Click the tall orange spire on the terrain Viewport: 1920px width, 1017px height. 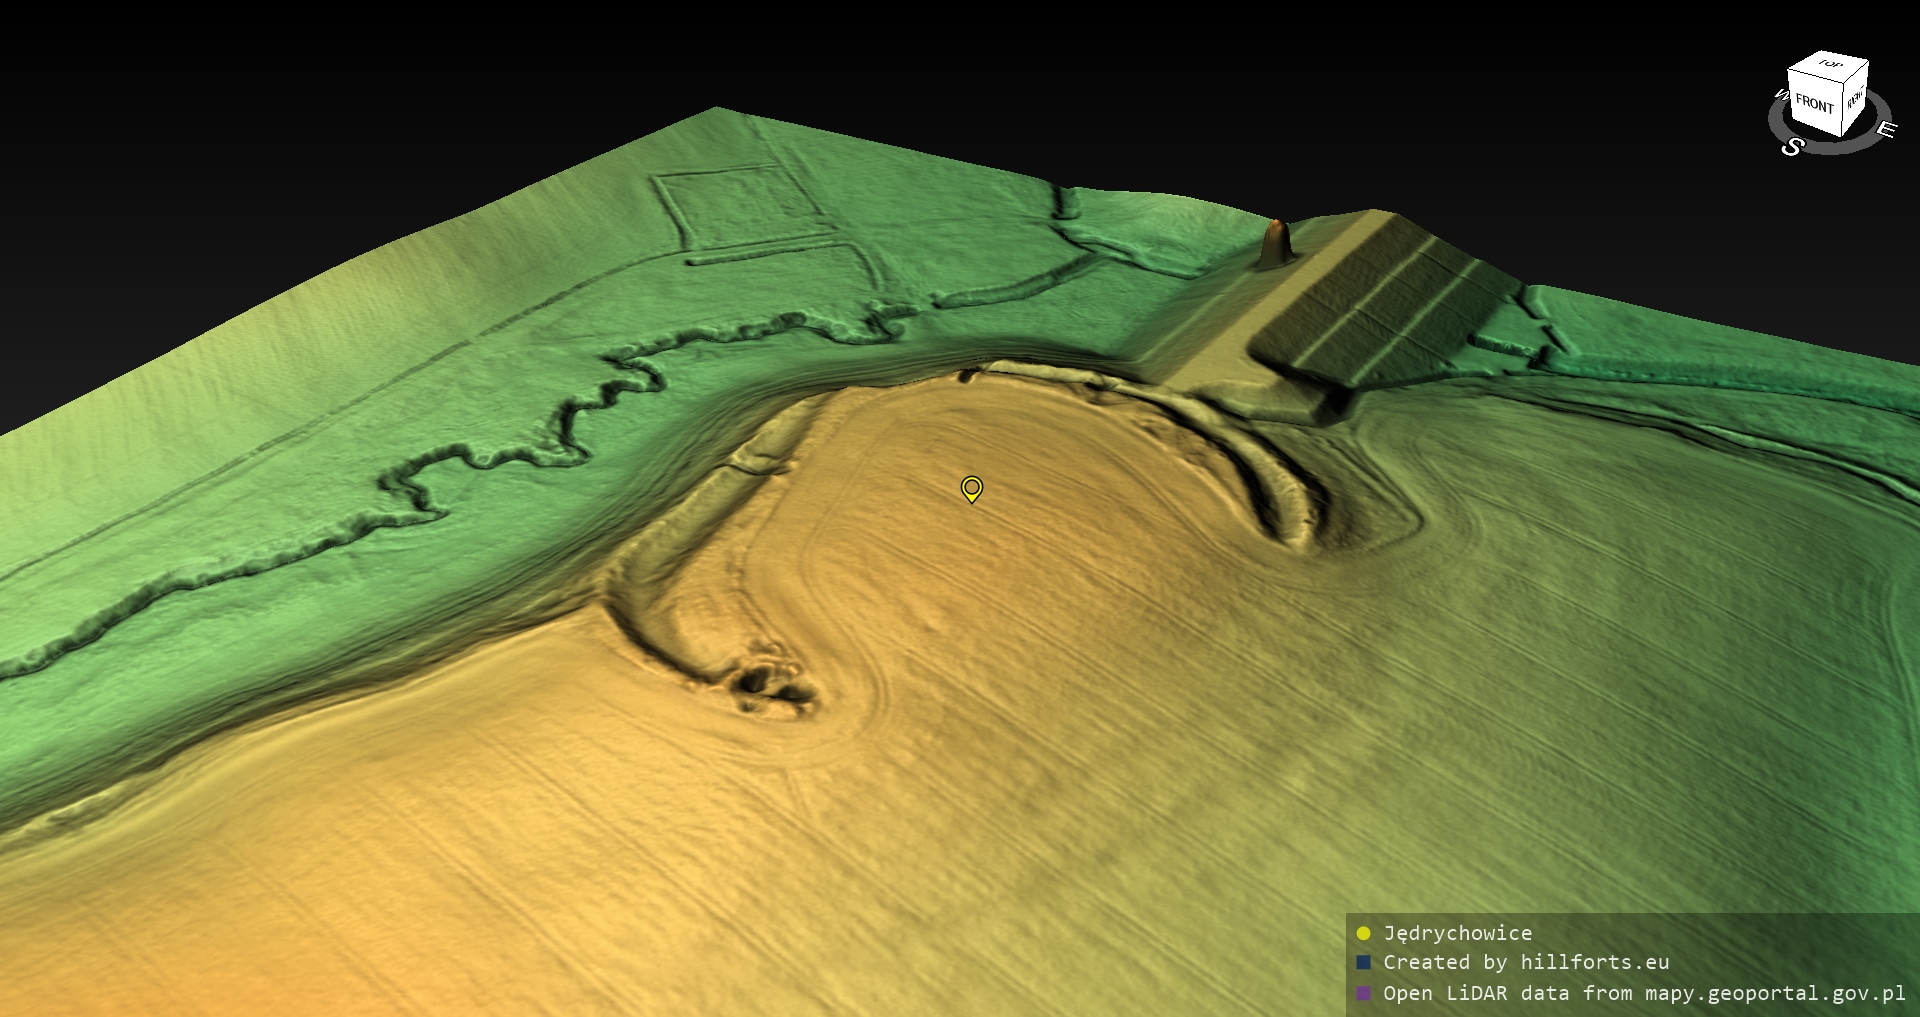point(1276,242)
